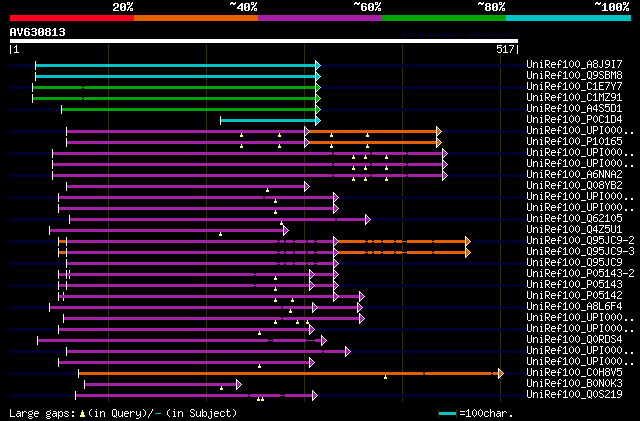Click the cyan alignment bar of Q9SBM8
Screen dimensions: 640x421
coord(176,76)
